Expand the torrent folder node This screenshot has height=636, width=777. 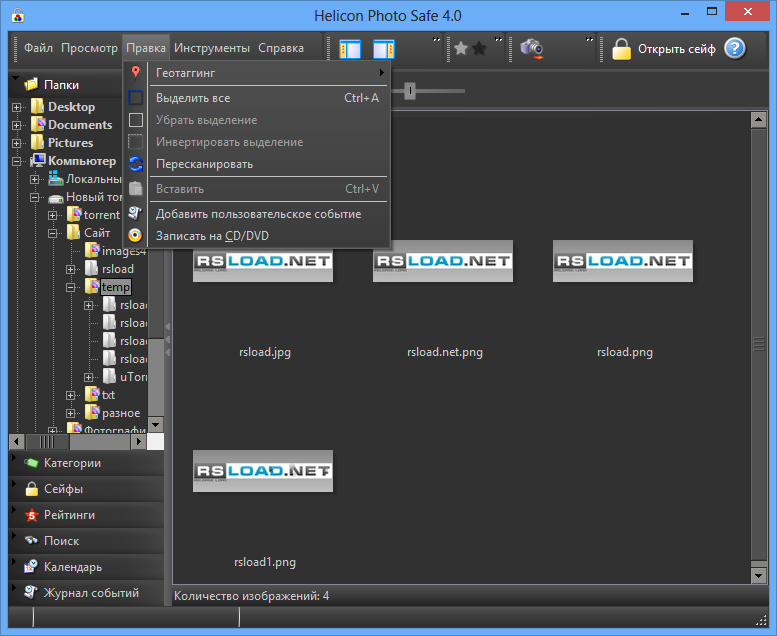(x=53, y=215)
